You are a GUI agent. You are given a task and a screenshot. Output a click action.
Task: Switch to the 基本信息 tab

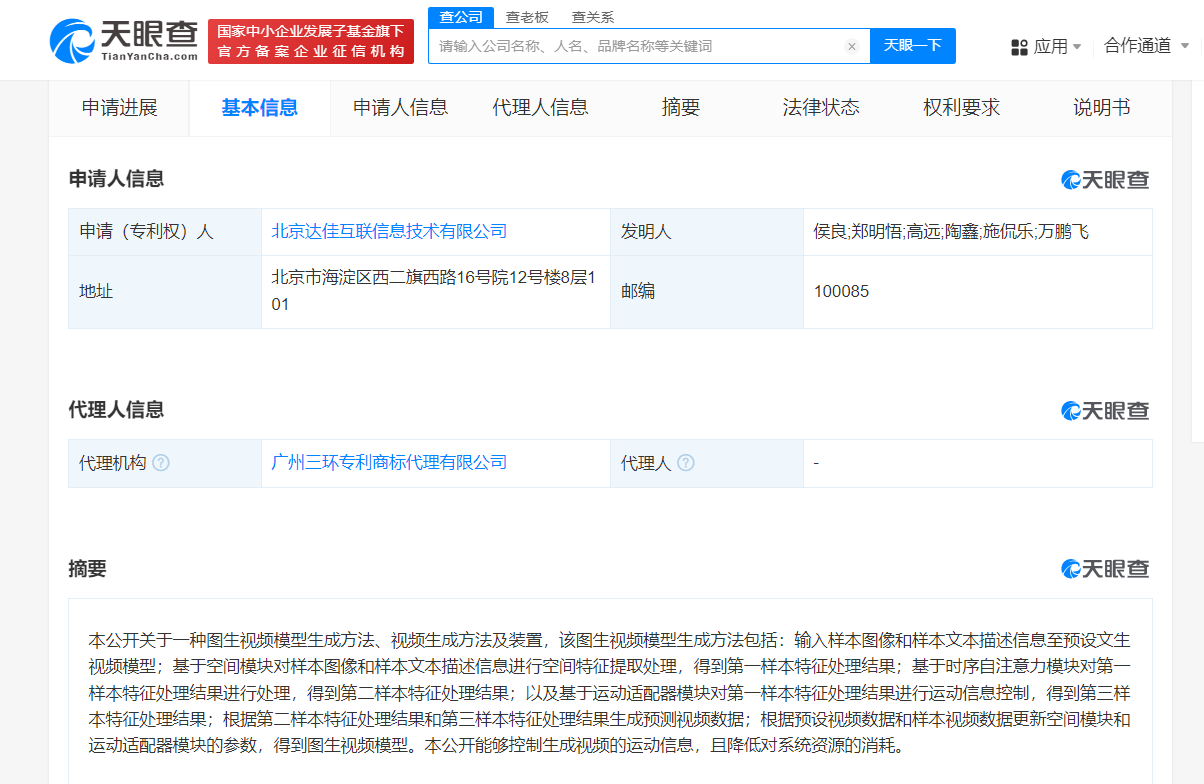pos(260,108)
